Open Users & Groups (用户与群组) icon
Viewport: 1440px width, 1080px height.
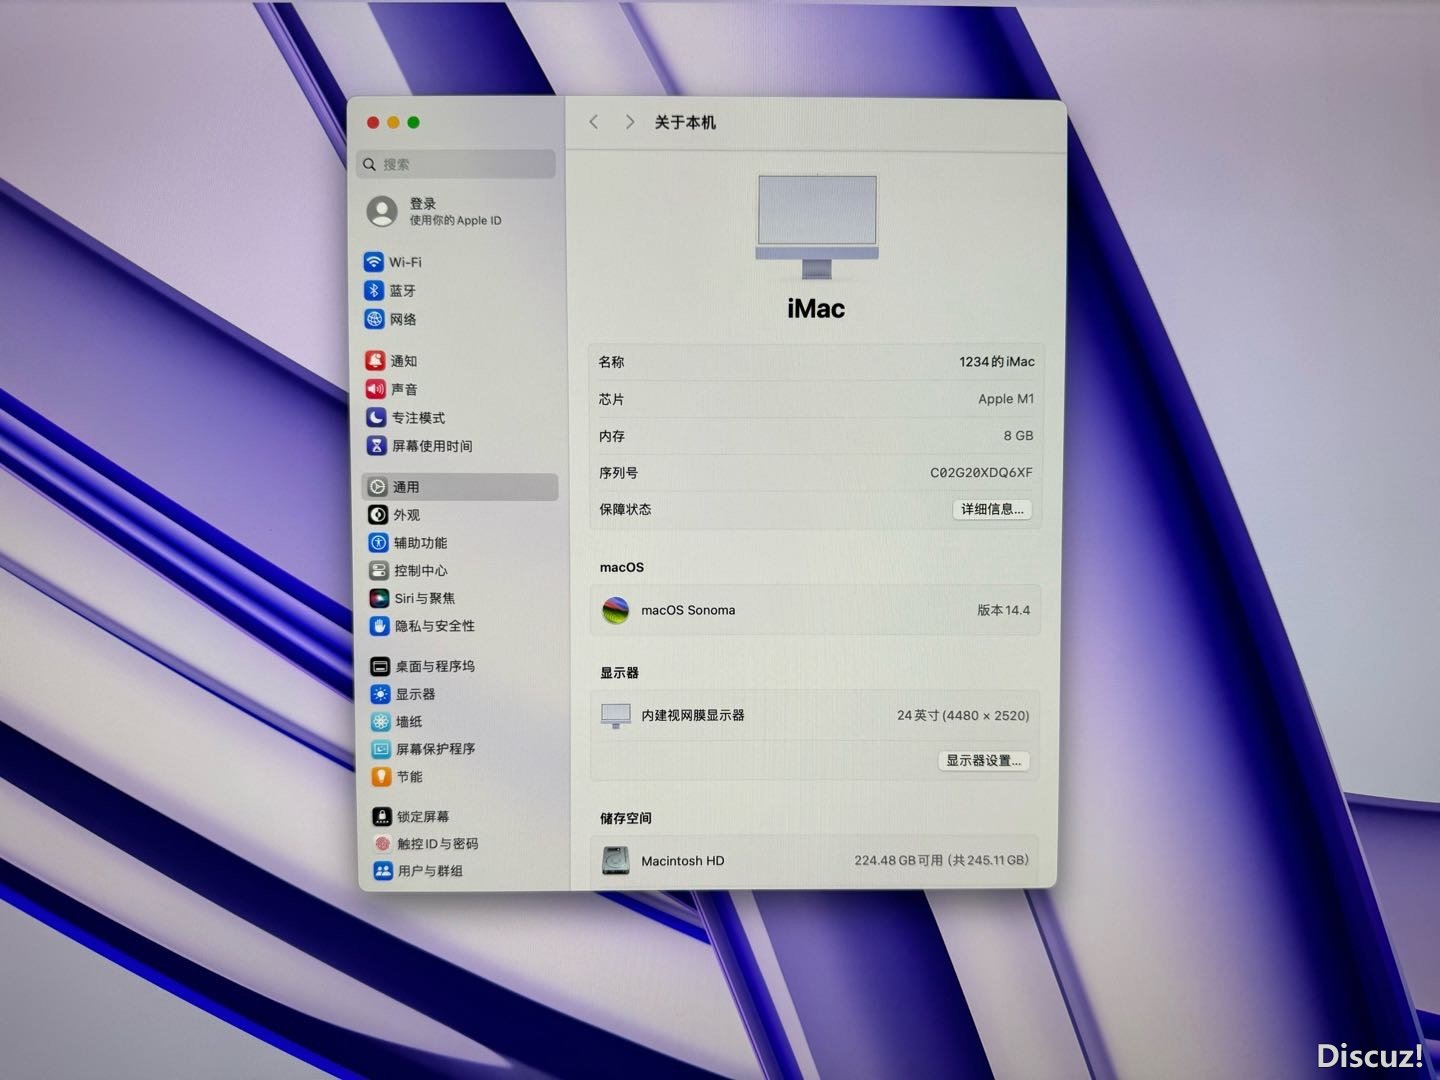(383, 871)
